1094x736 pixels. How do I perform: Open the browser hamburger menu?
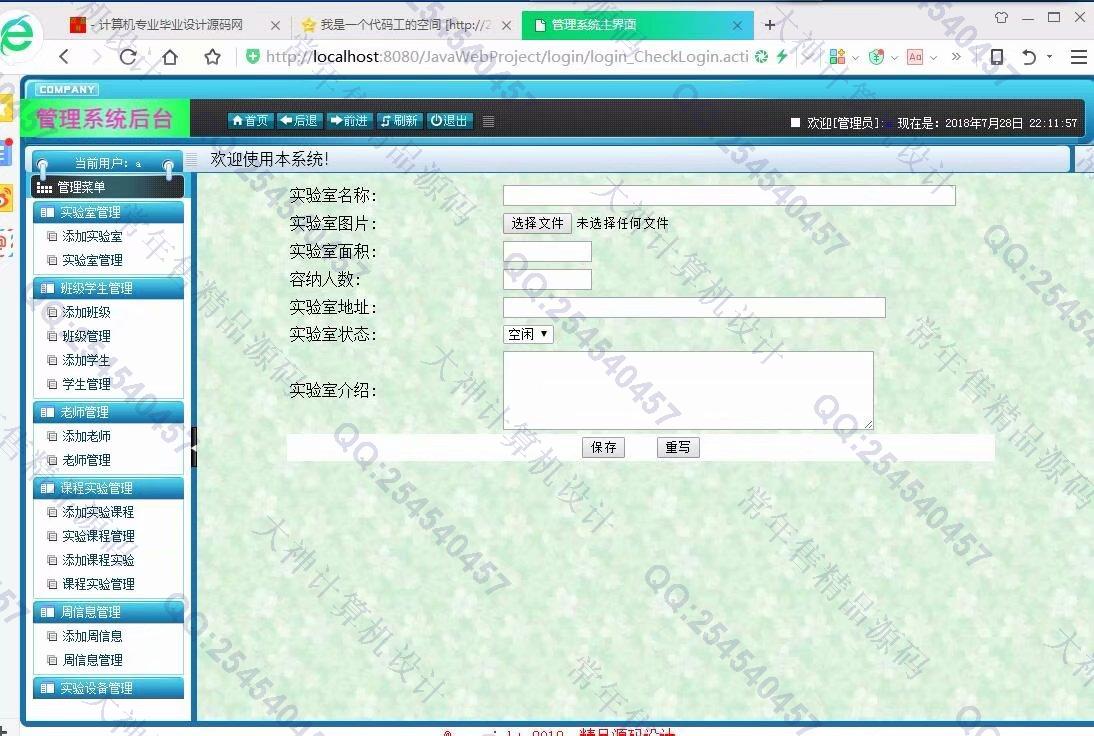tap(1078, 57)
